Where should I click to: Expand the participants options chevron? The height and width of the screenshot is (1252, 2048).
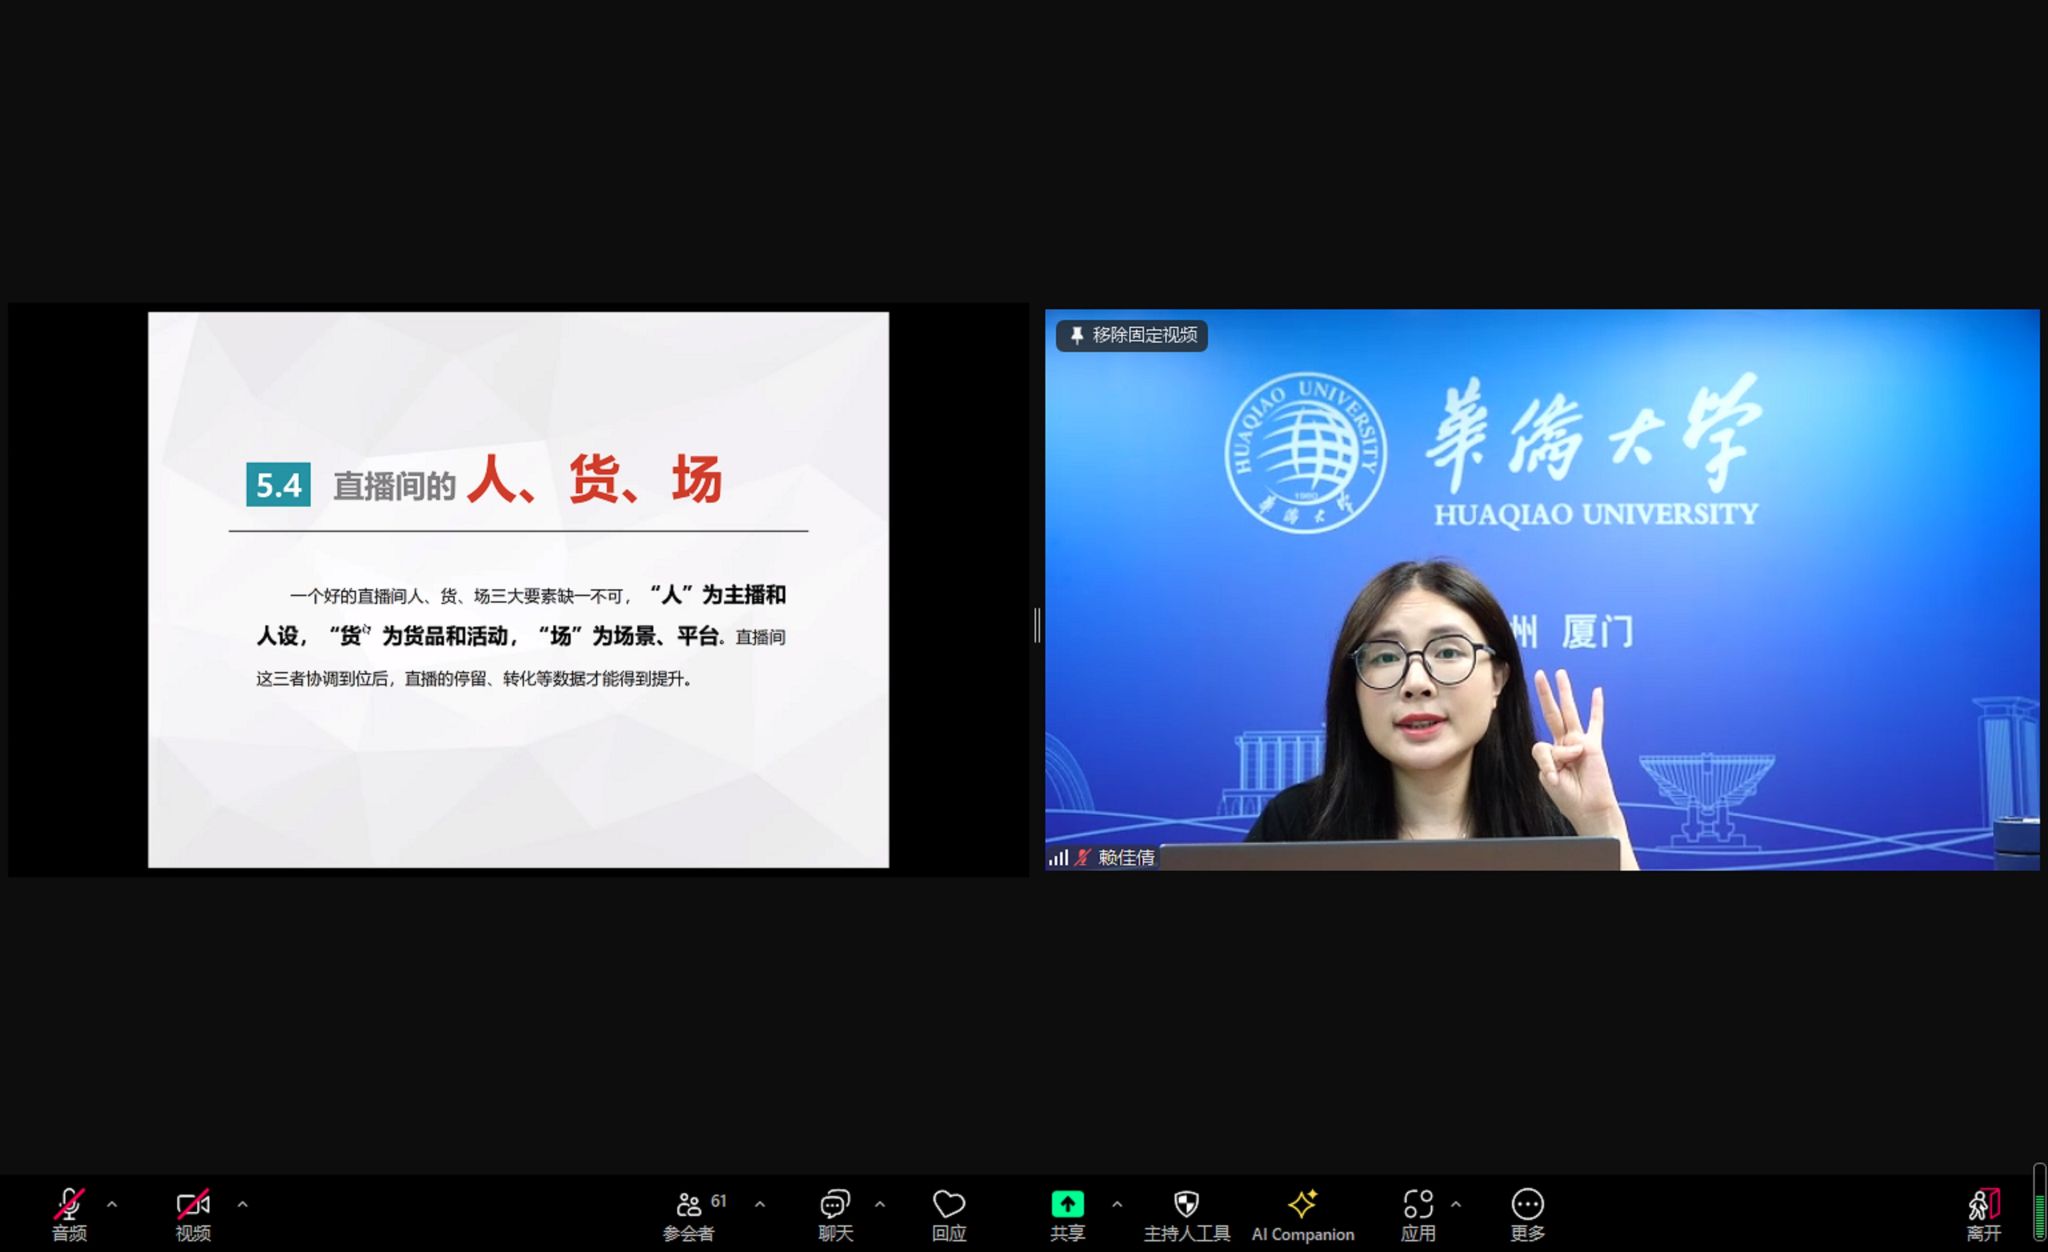[x=760, y=1204]
